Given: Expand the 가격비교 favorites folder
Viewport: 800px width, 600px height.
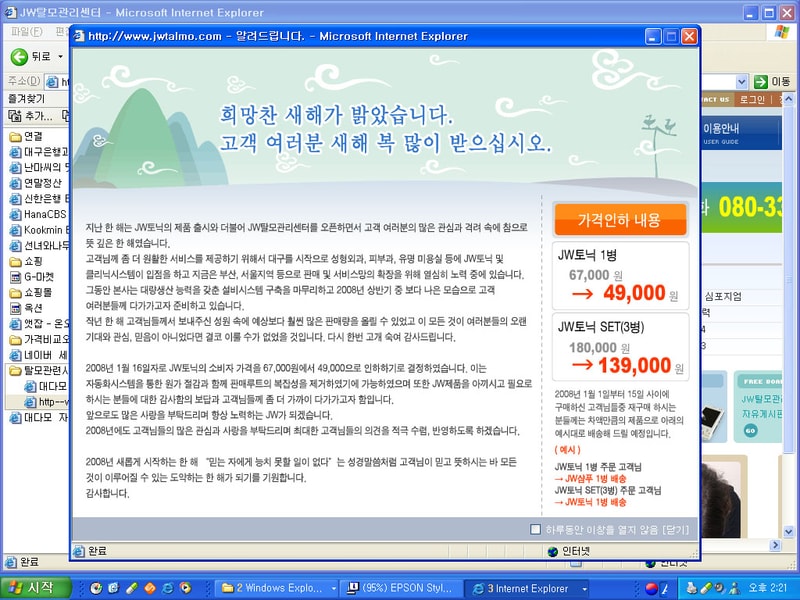Looking at the screenshot, I should click(39, 339).
